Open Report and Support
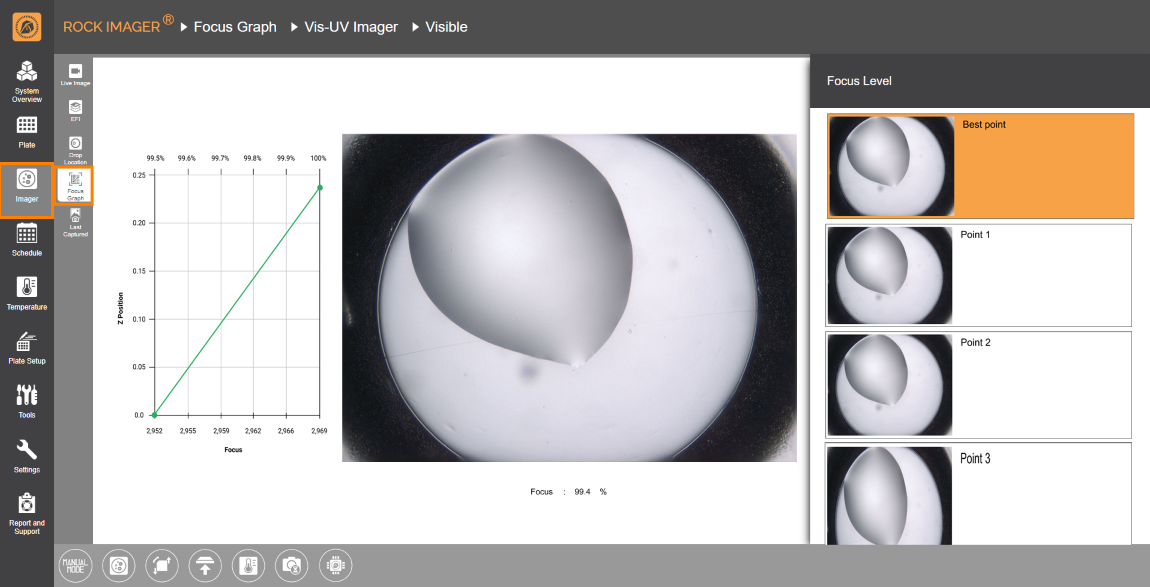The image size is (1150, 587). pyautogui.click(x=27, y=513)
